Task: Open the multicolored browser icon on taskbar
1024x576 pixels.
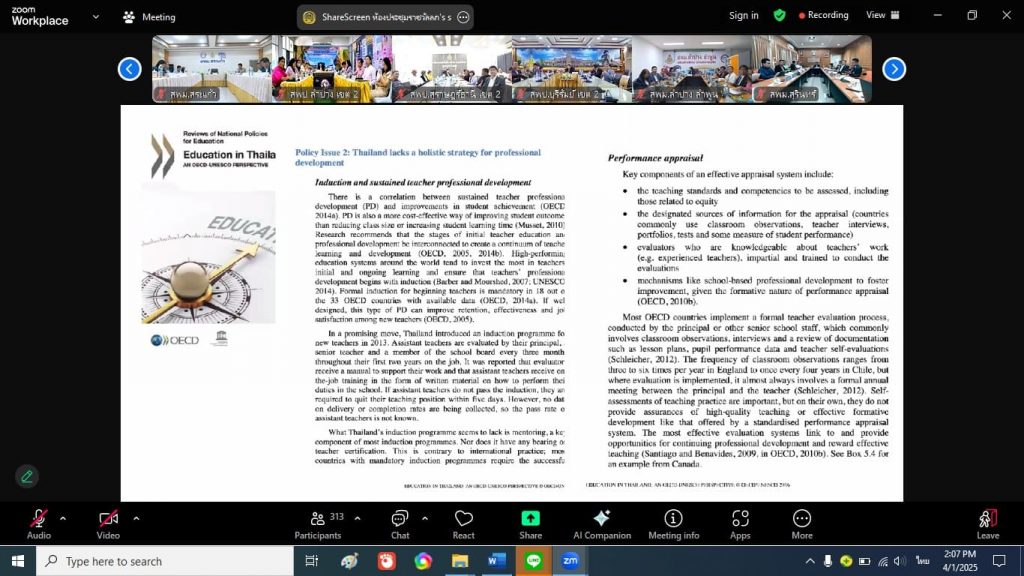Action: 423,561
